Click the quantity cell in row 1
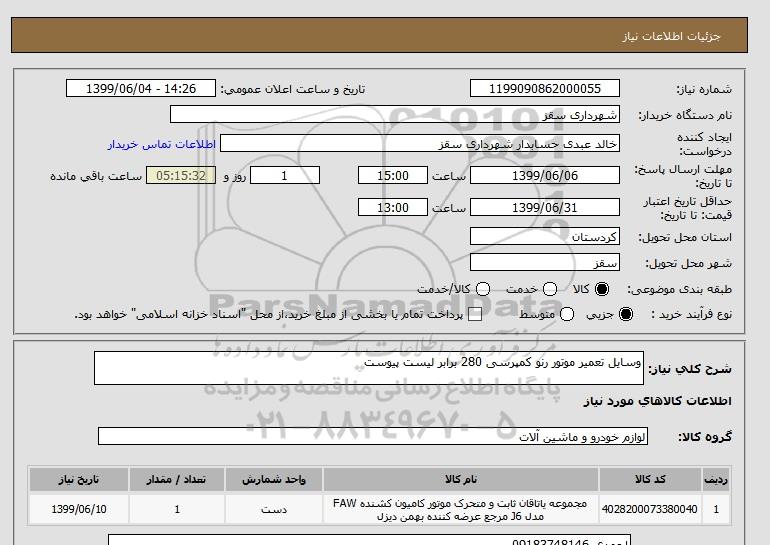This screenshot has width=770, height=545. [x=177, y=509]
